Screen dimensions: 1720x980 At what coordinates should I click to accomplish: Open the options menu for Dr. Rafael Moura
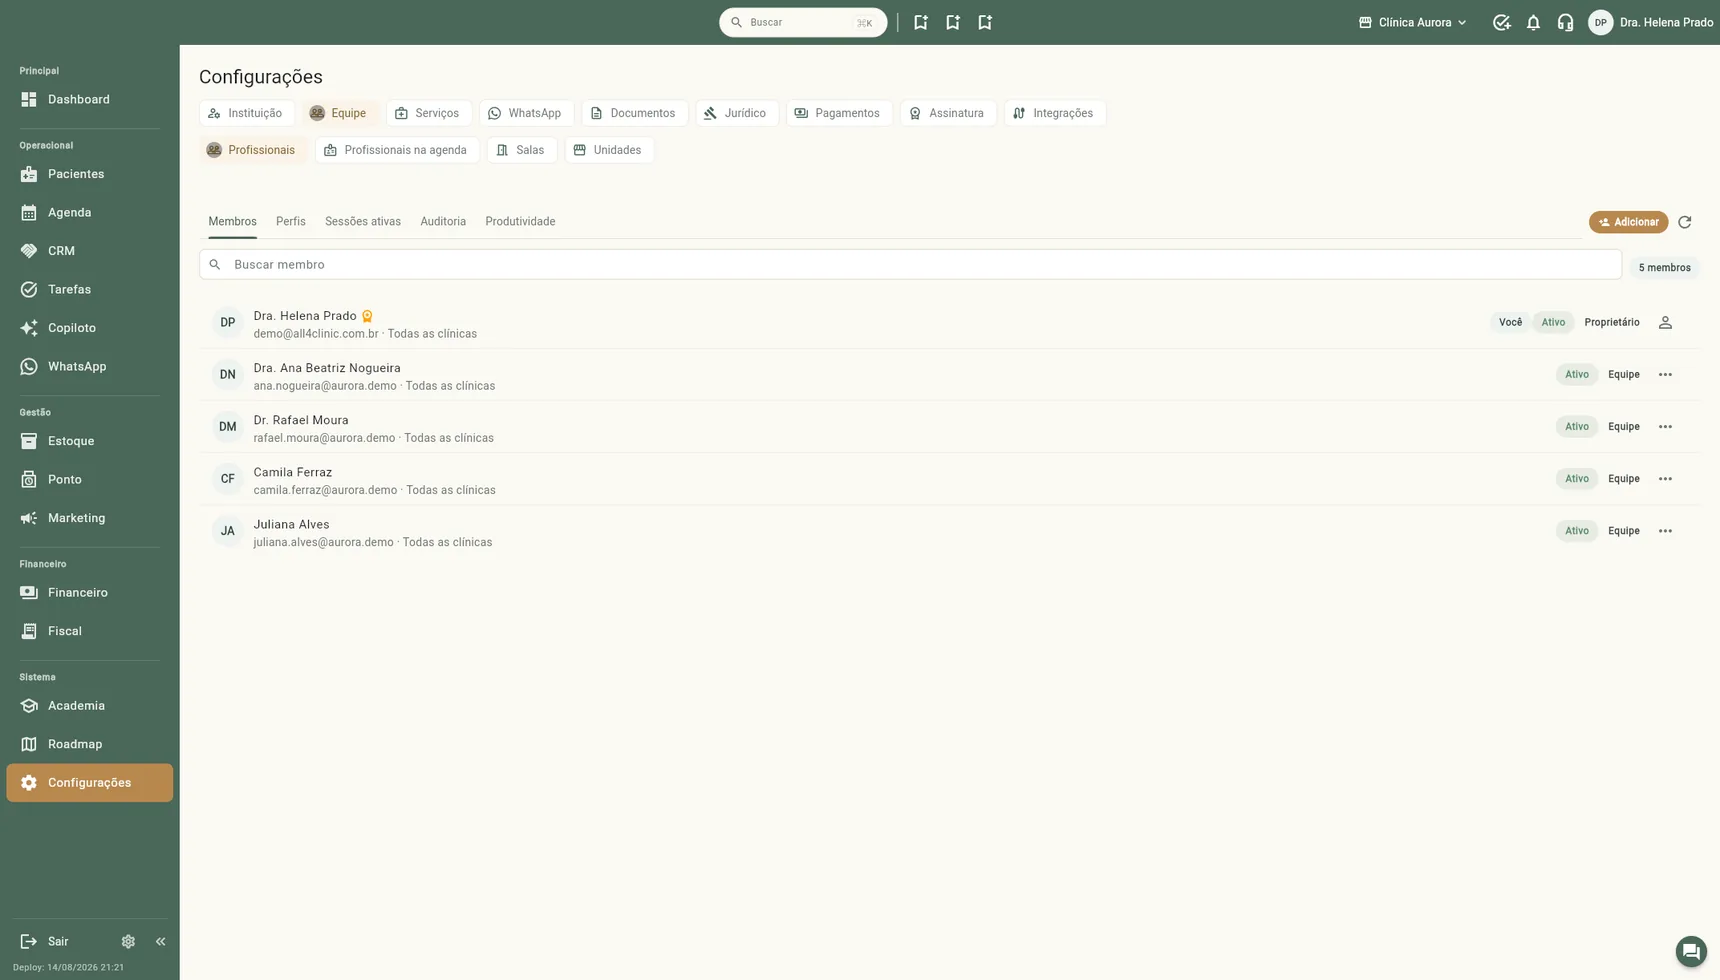click(x=1665, y=427)
